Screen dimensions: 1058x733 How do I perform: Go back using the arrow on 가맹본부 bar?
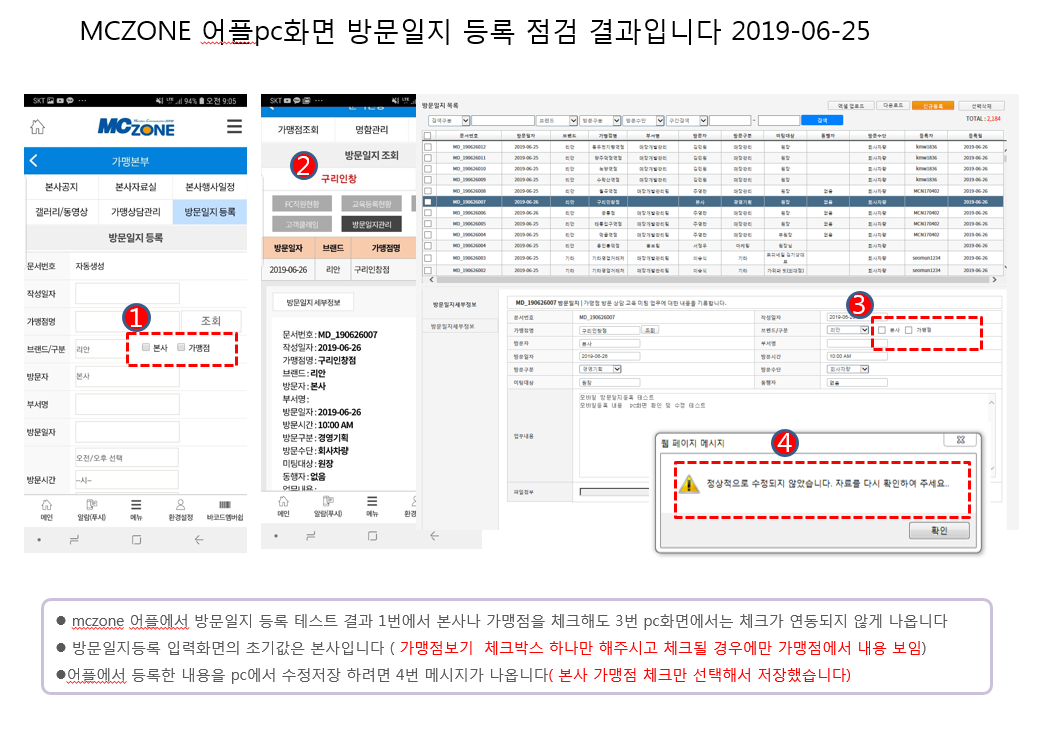pos(34,161)
